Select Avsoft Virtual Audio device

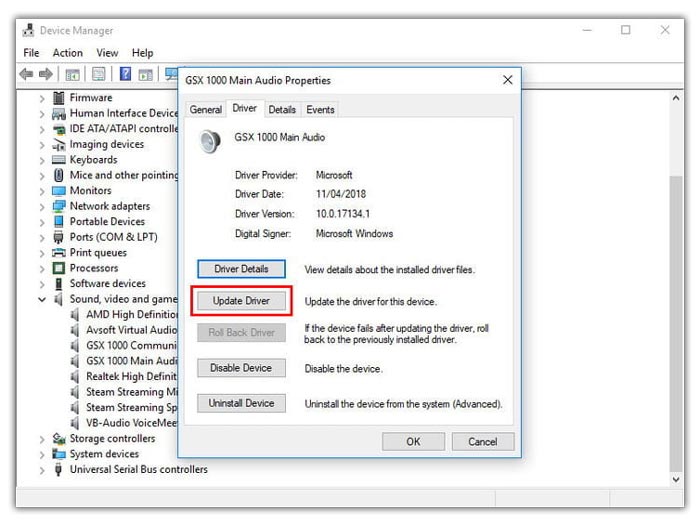pos(131,330)
